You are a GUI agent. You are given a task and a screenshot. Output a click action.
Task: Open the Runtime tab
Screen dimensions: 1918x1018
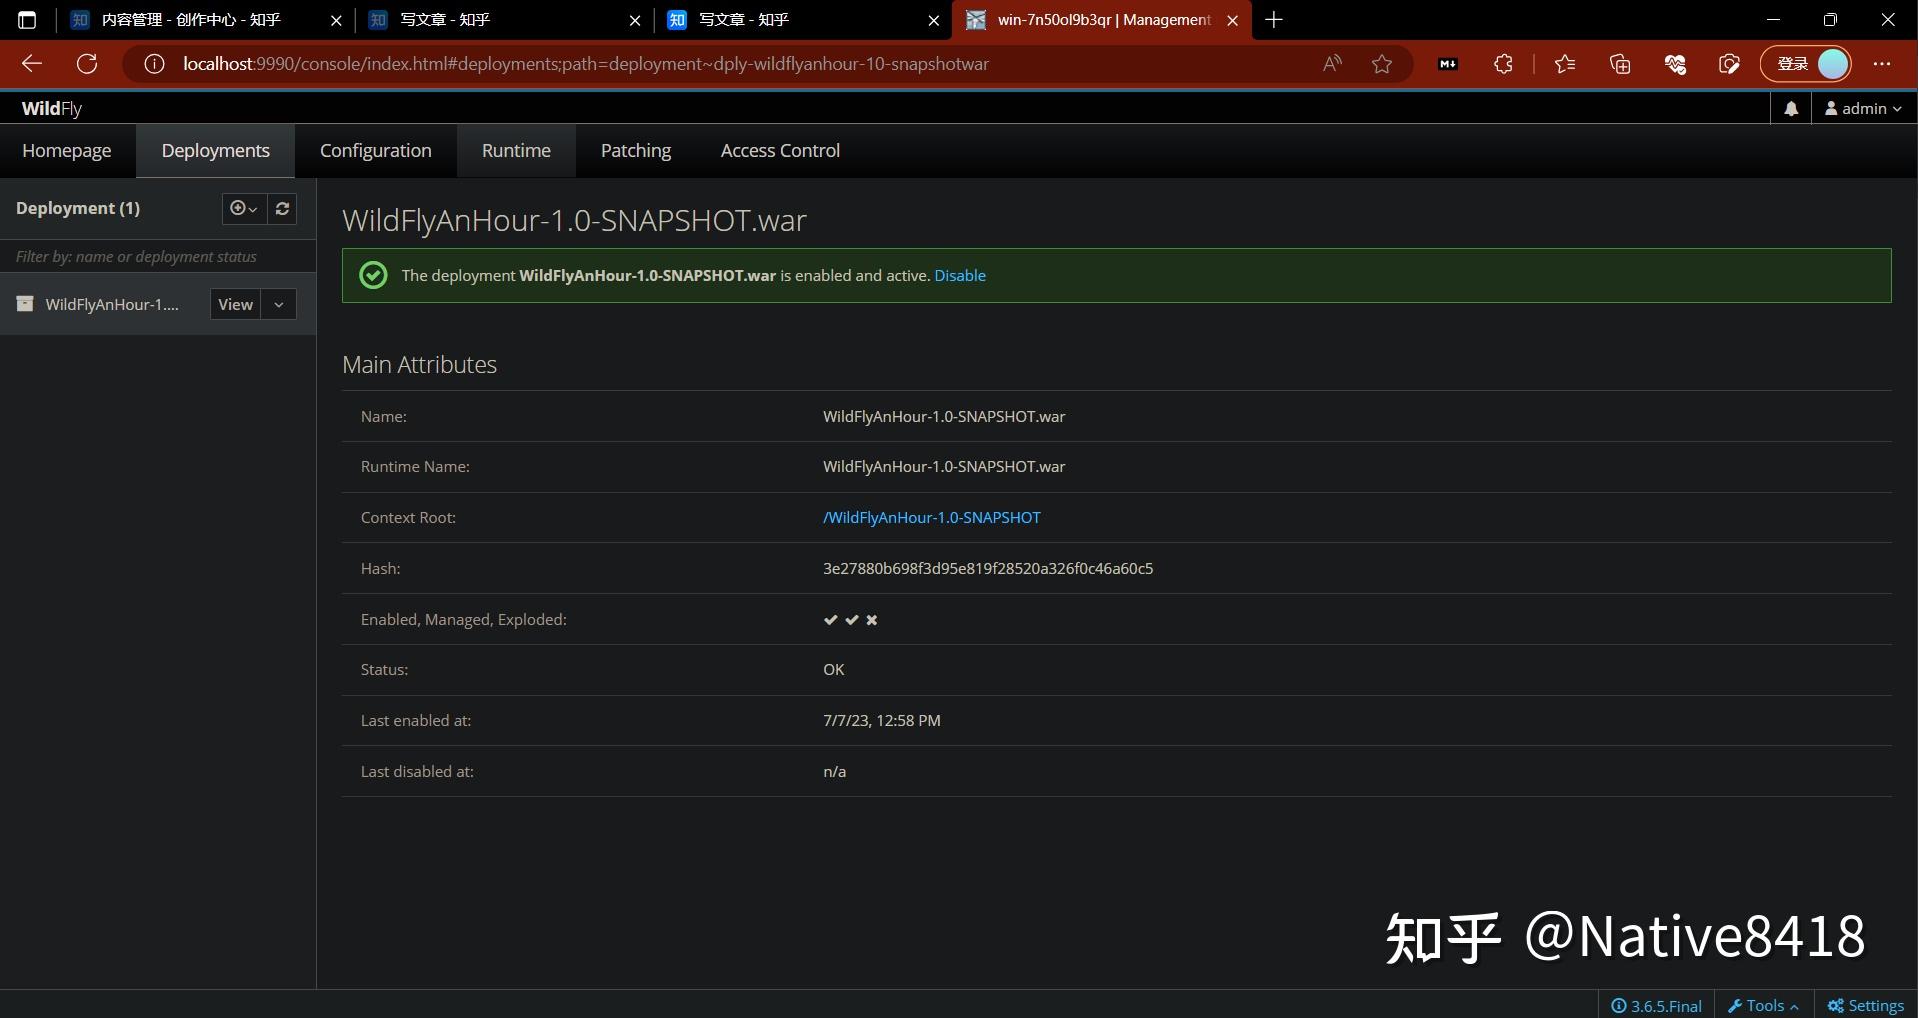coord(516,151)
